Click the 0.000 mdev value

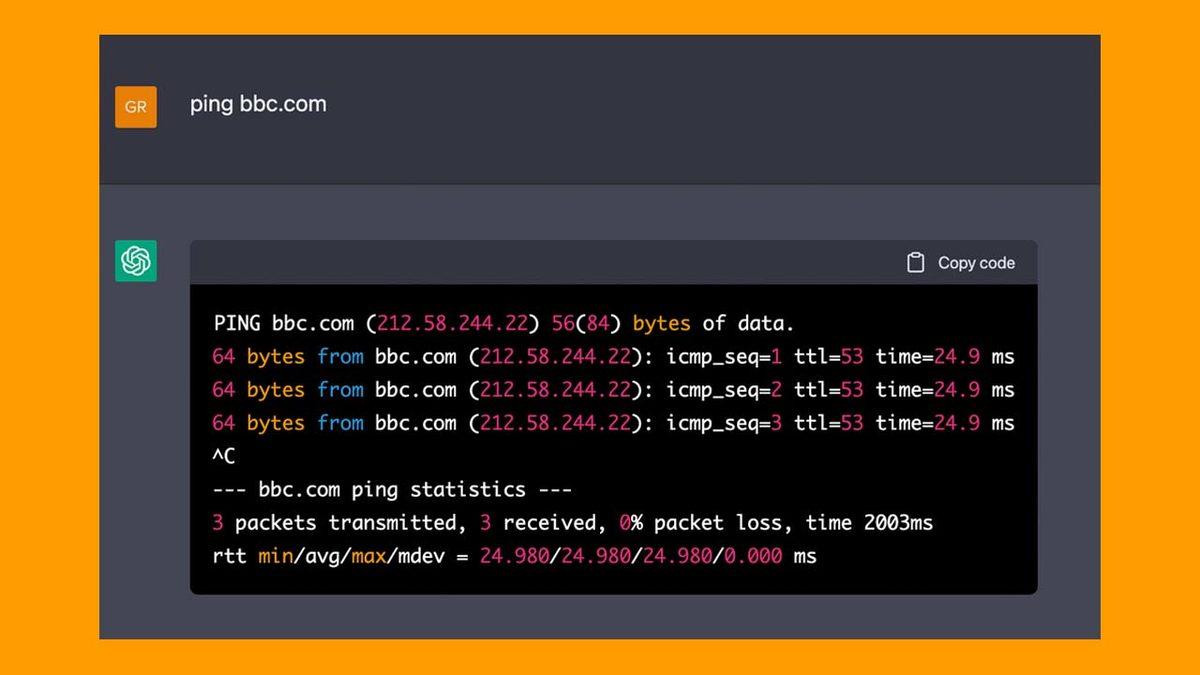[x=752, y=555]
